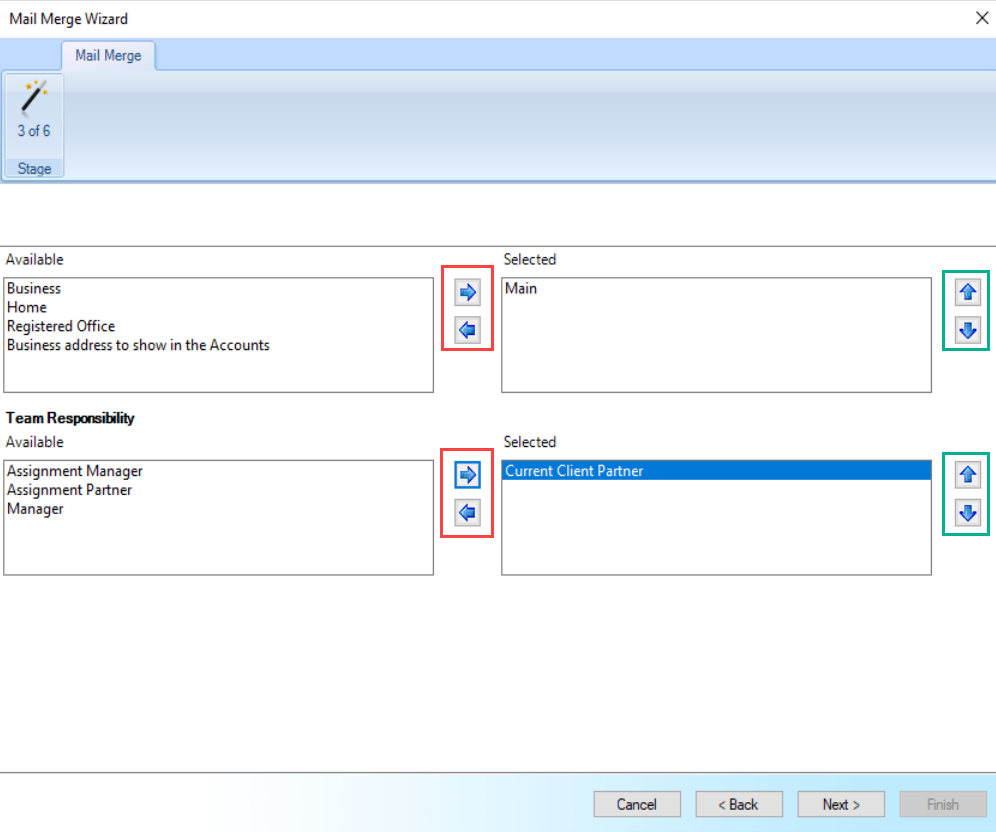Image resolution: width=996 pixels, height=832 pixels.
Task: Switch to the Mail Merge tab
Action: click(108, 55)
